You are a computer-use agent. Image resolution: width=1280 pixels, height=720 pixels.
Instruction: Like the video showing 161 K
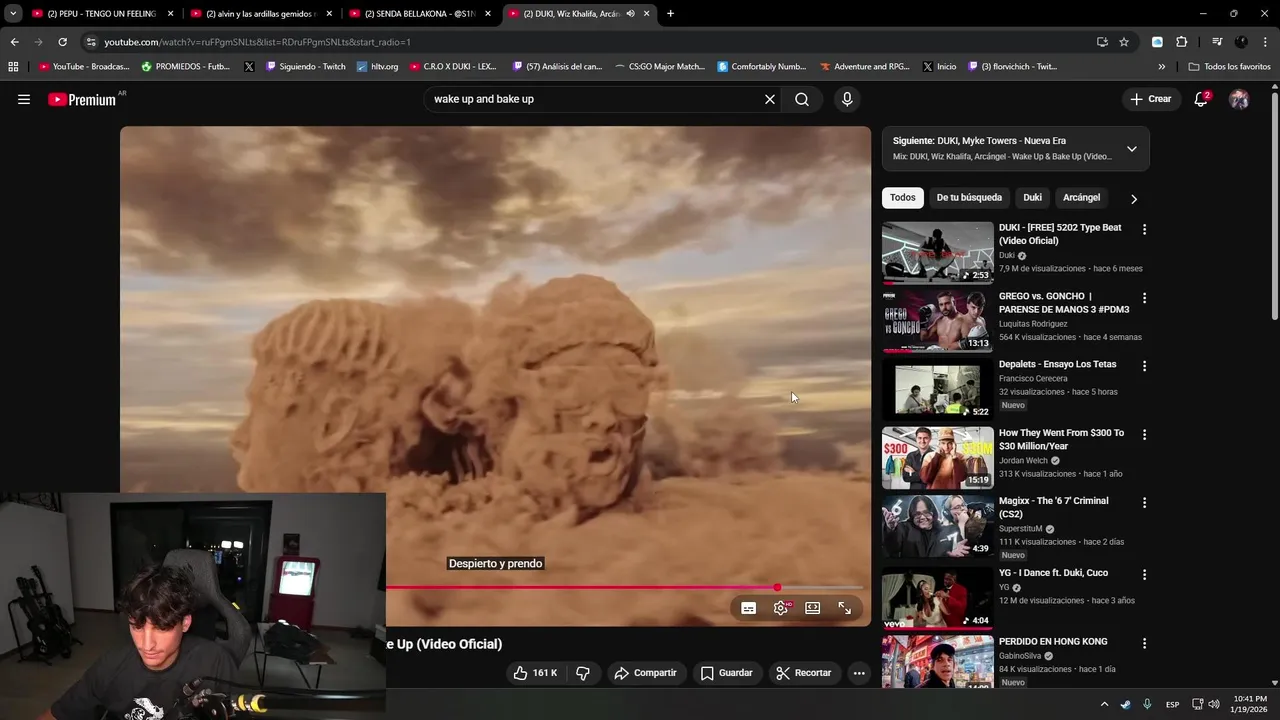point(535,673)
